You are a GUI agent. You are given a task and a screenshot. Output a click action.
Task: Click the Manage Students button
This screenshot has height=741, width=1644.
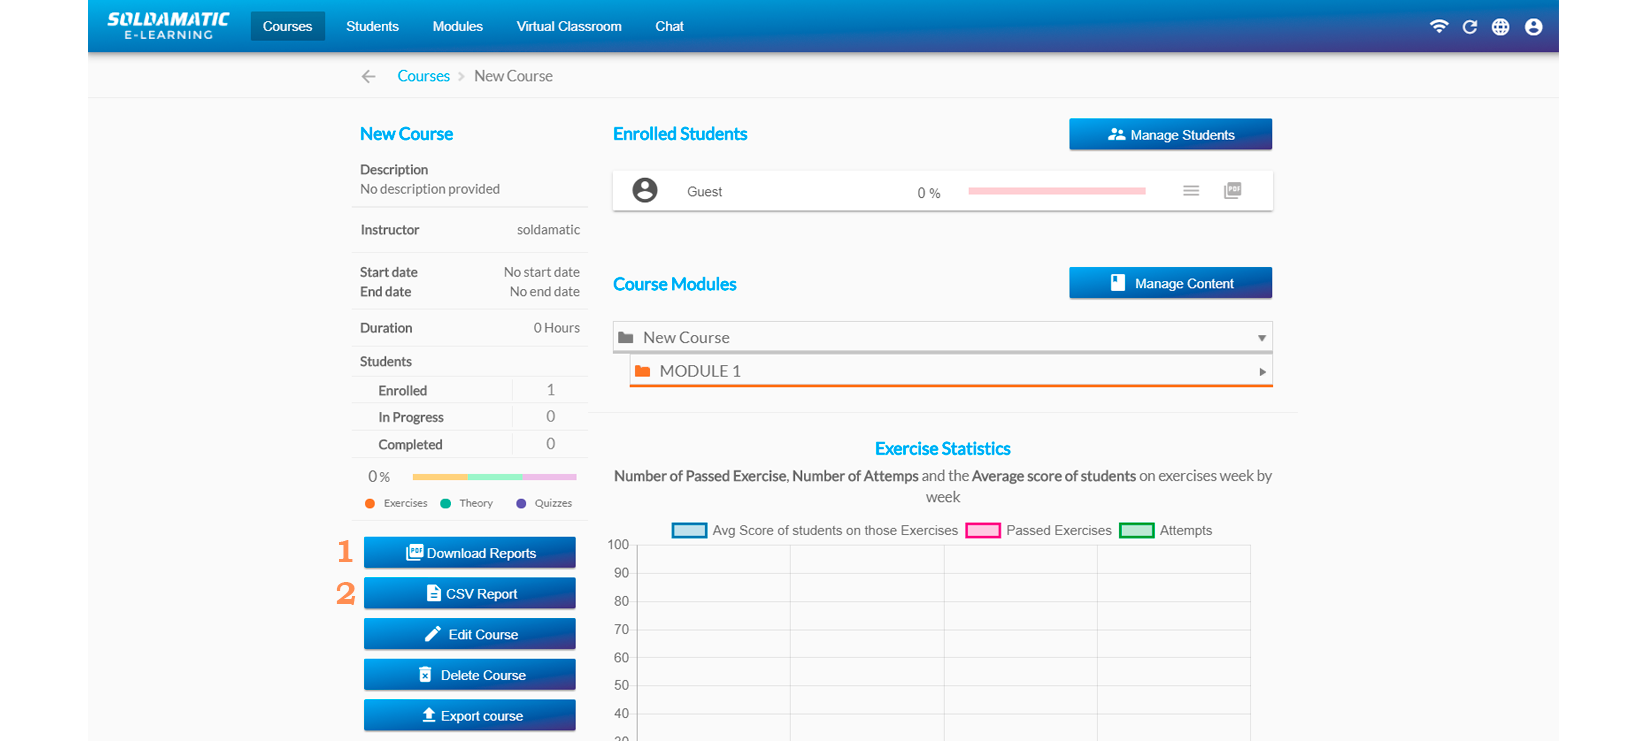coord(1170,135)
